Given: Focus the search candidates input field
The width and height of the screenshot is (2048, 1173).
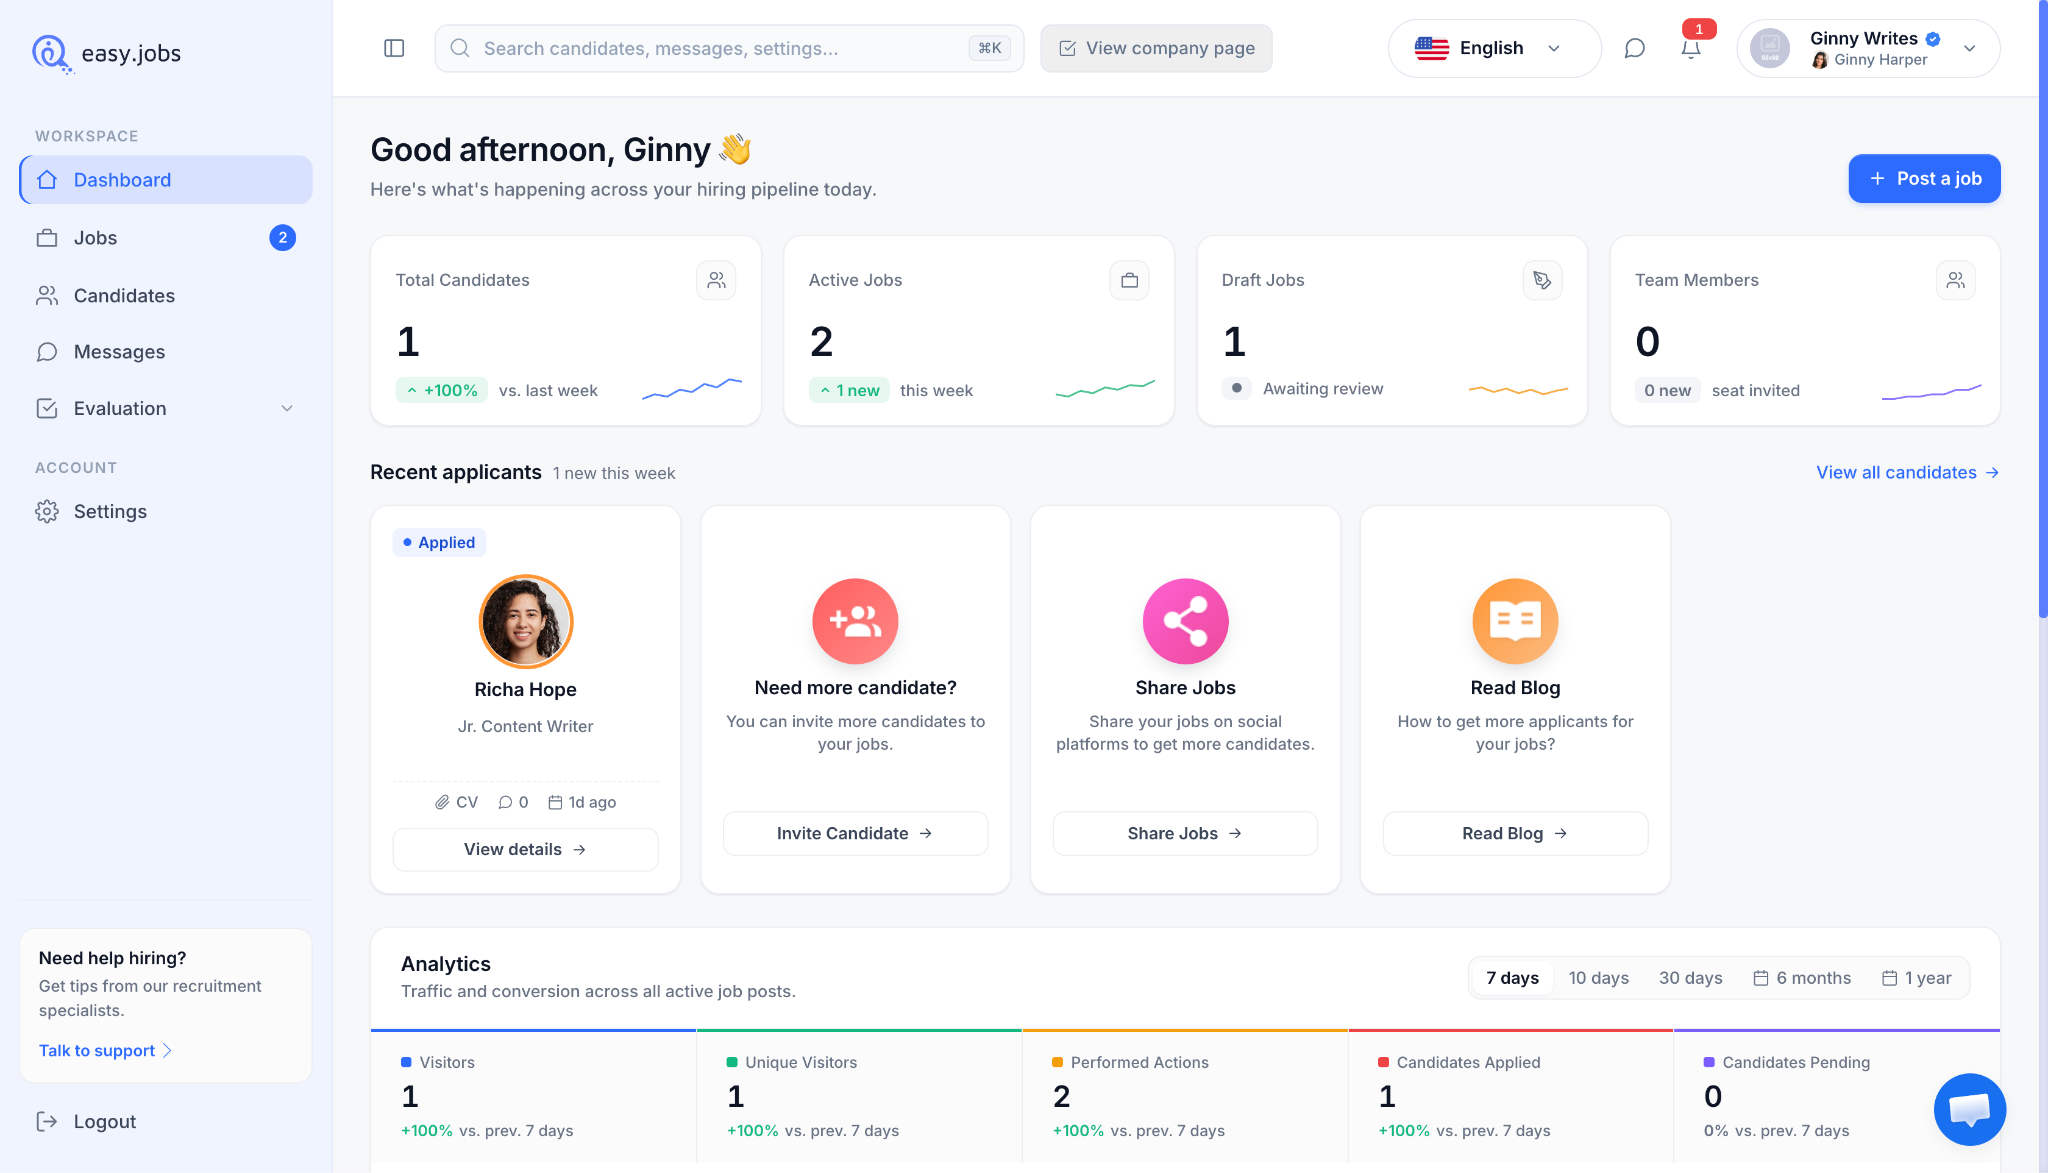Looking at the screenshot, I should coord(729,48).
